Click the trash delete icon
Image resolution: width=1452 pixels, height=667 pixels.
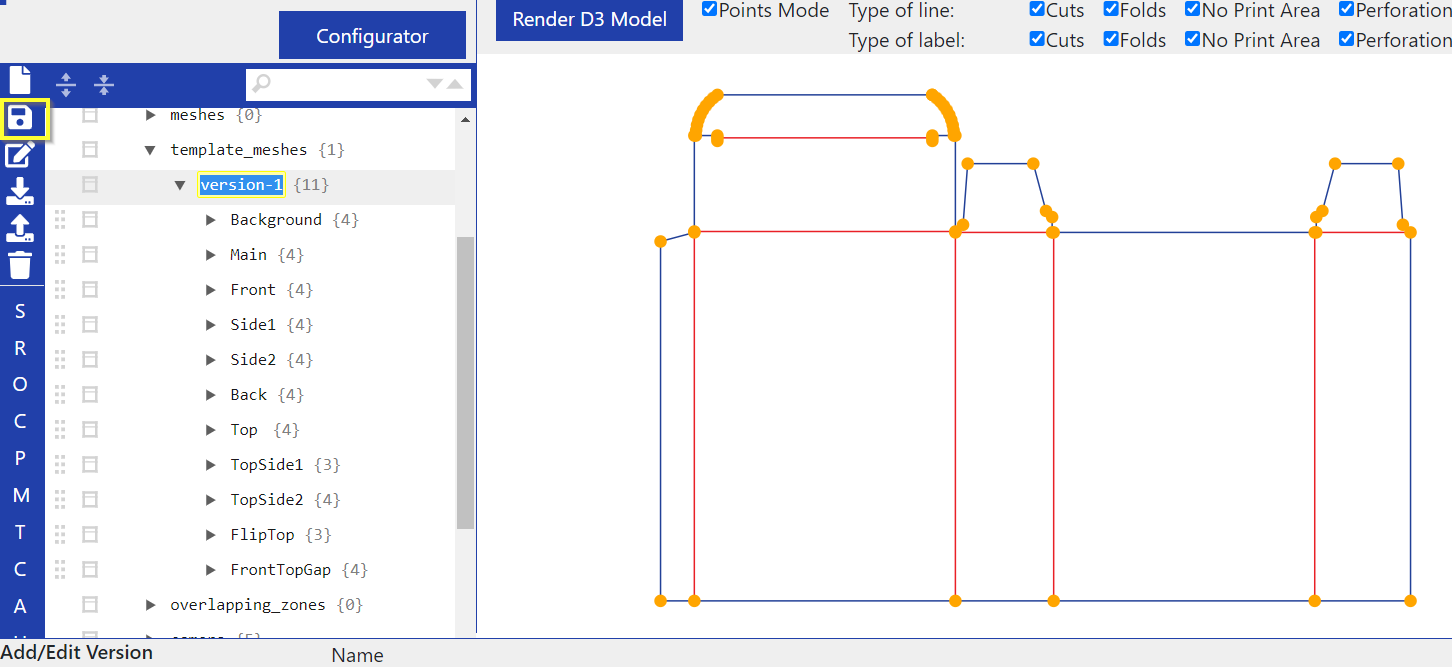point(20,266)
